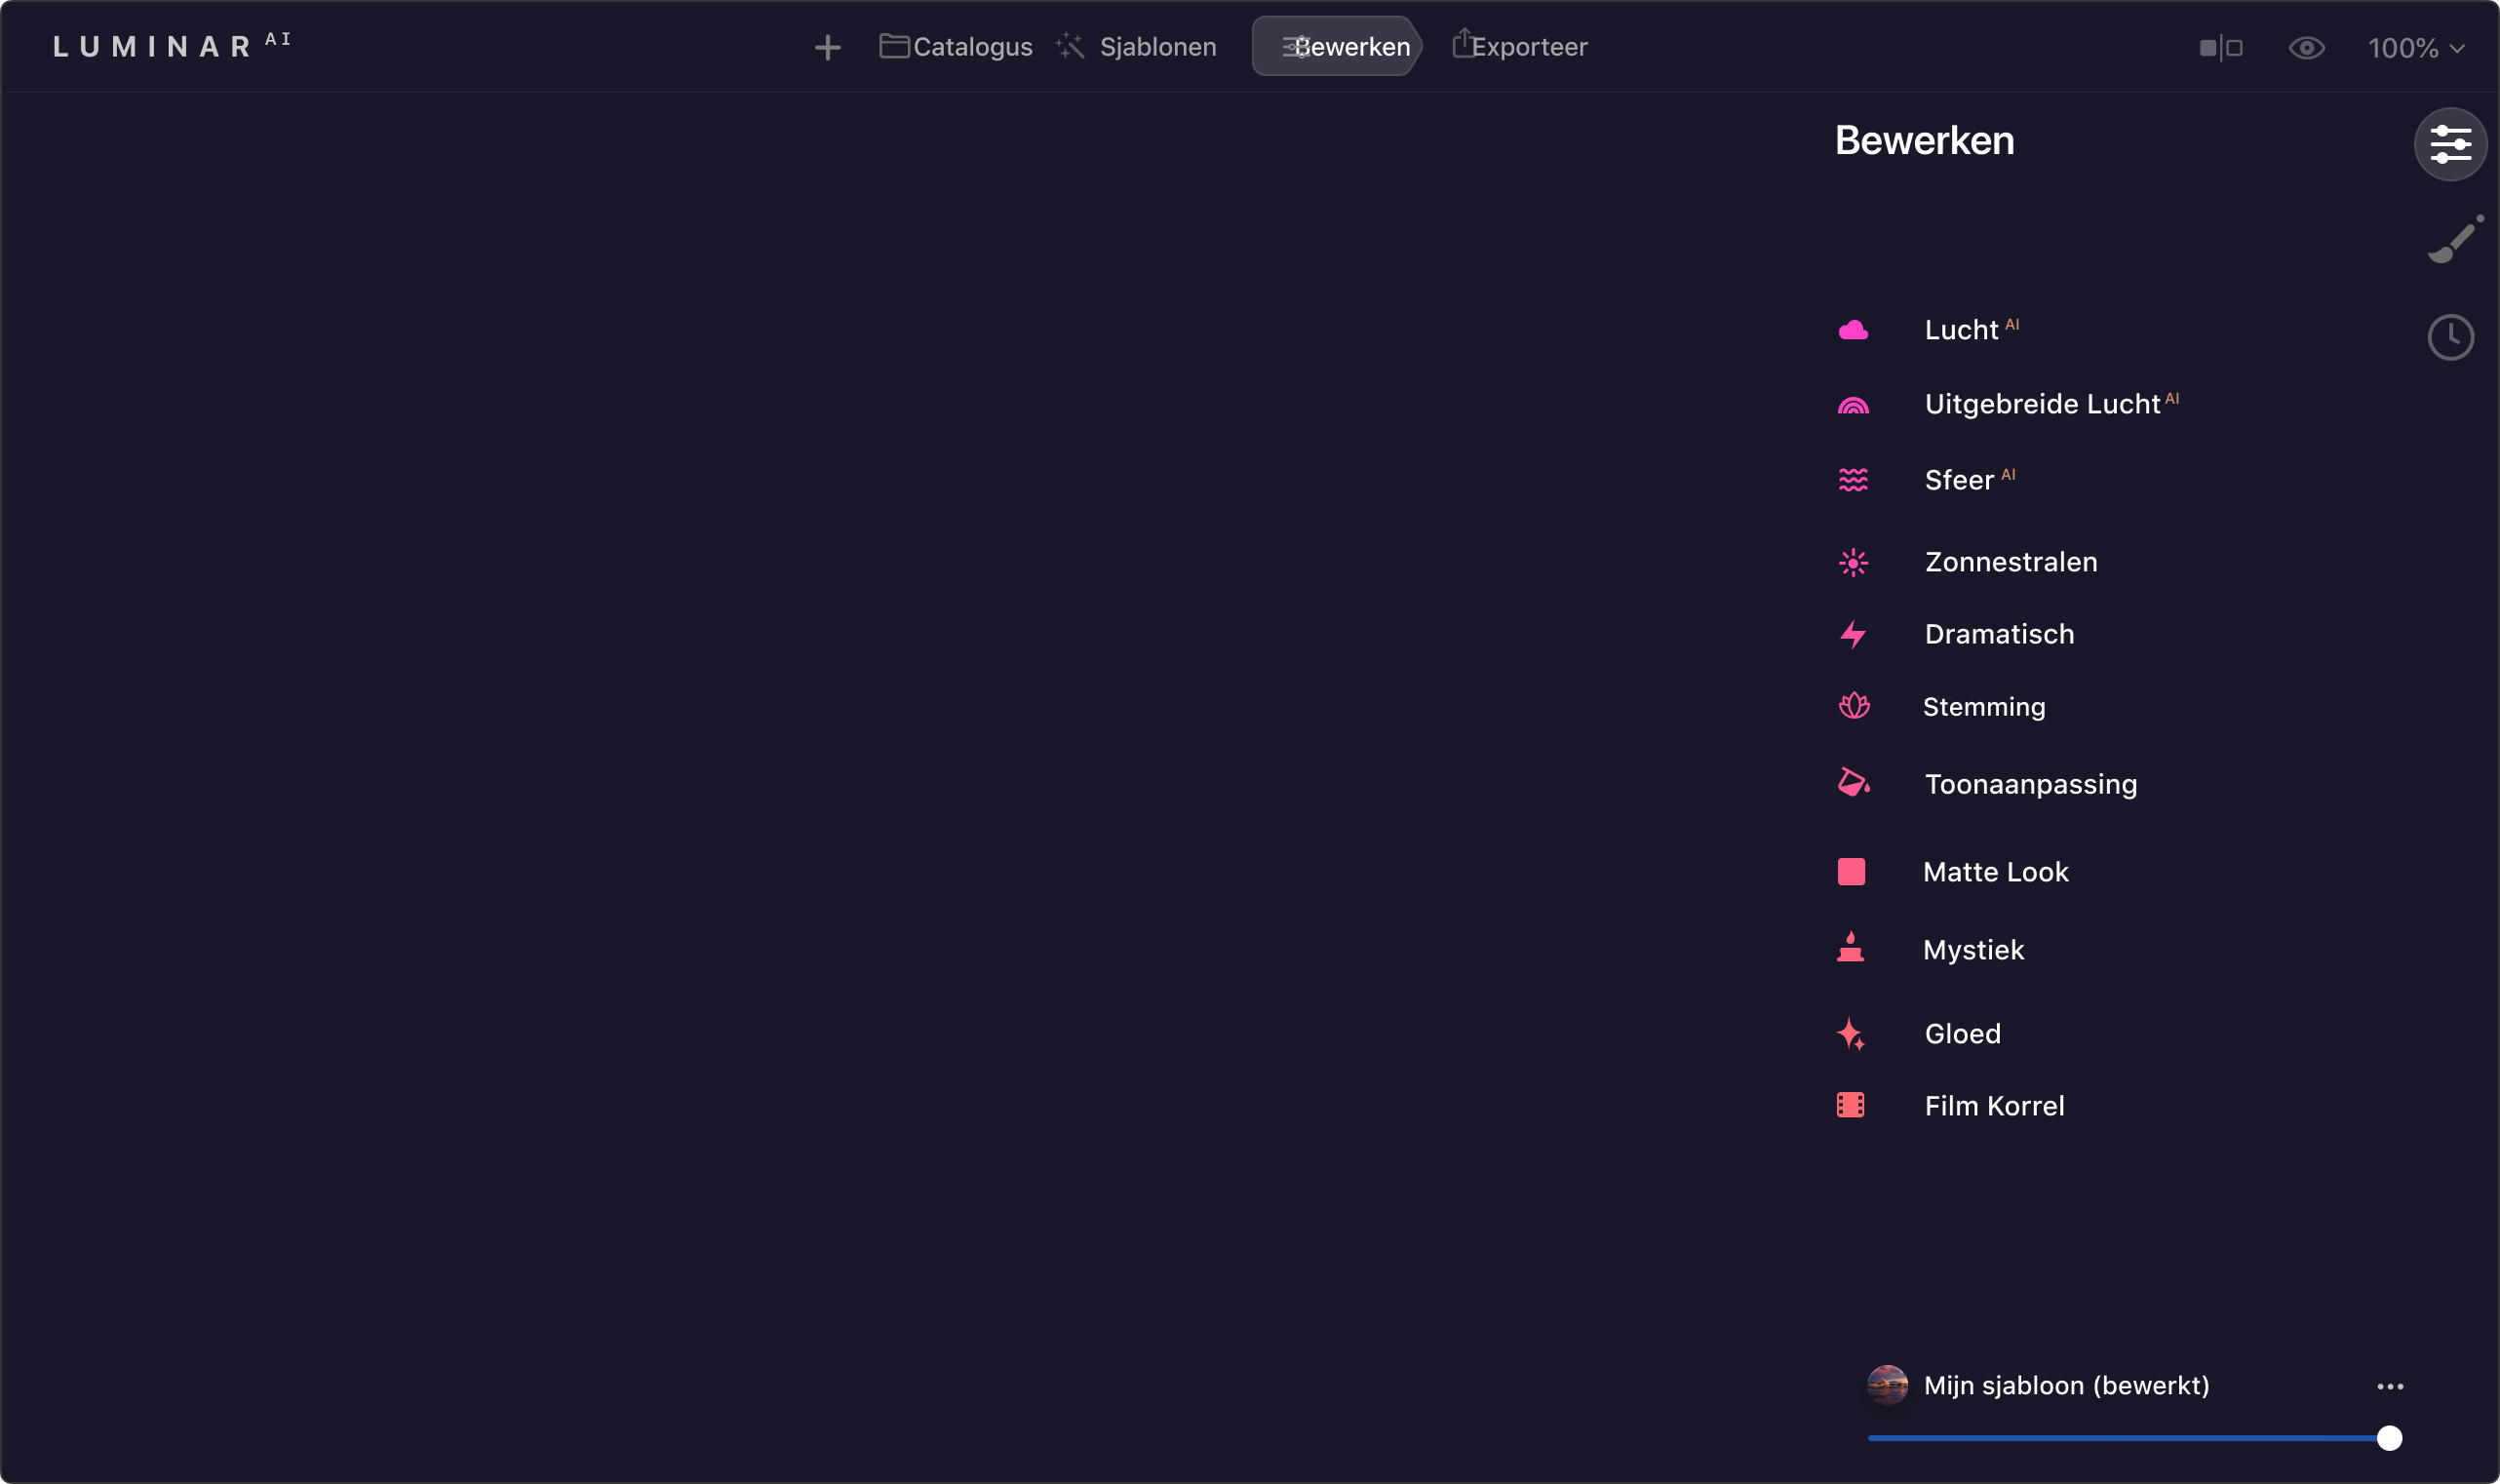The height and width of the screenshot is (1484, 2500).
Task: Click the Toonaanpassing paint bucket icon
Action: coord(1853,783)
